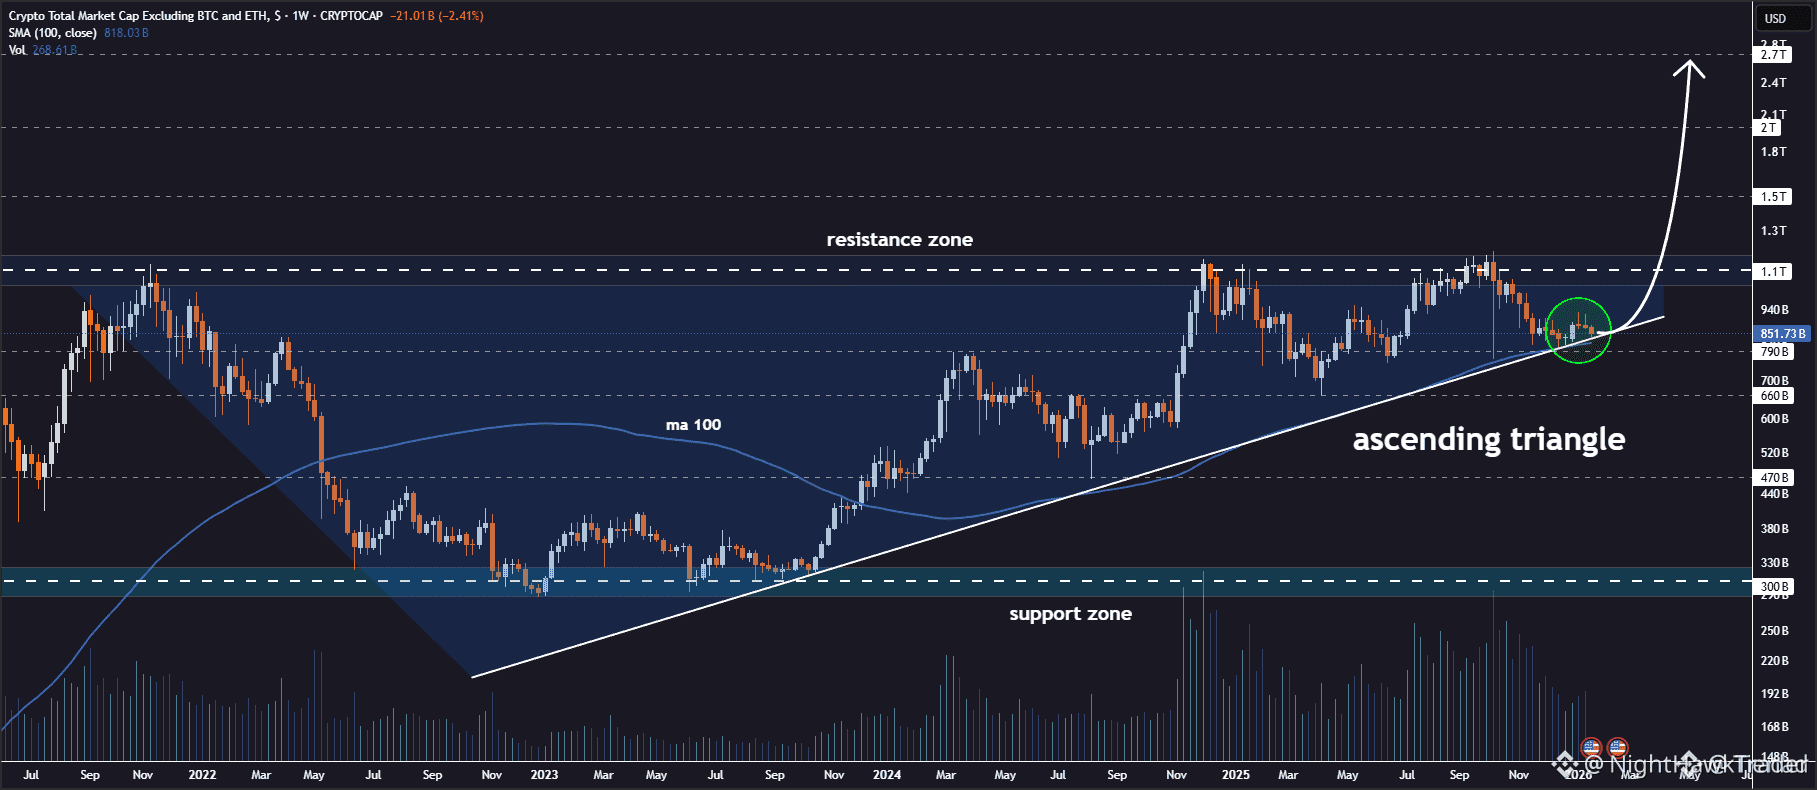The height and width of the screenshot is (790, 1817).
Task: Click the 250 B price axis label
Action: pos(1774,631)
